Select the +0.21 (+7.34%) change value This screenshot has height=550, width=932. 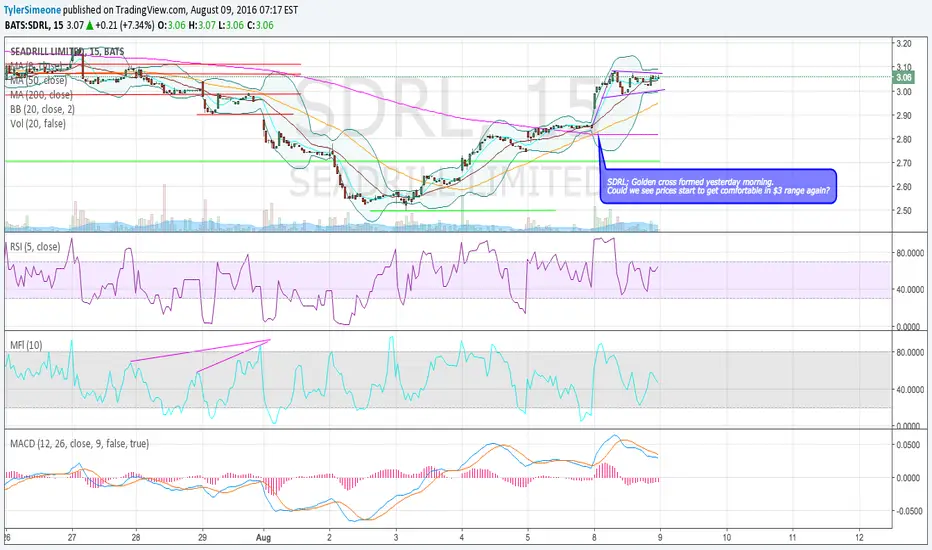[125, 25]
